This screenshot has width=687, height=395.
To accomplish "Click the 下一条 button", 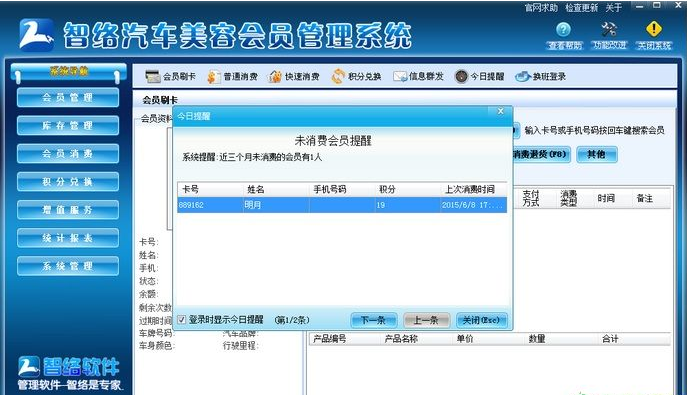I will 374,320.
